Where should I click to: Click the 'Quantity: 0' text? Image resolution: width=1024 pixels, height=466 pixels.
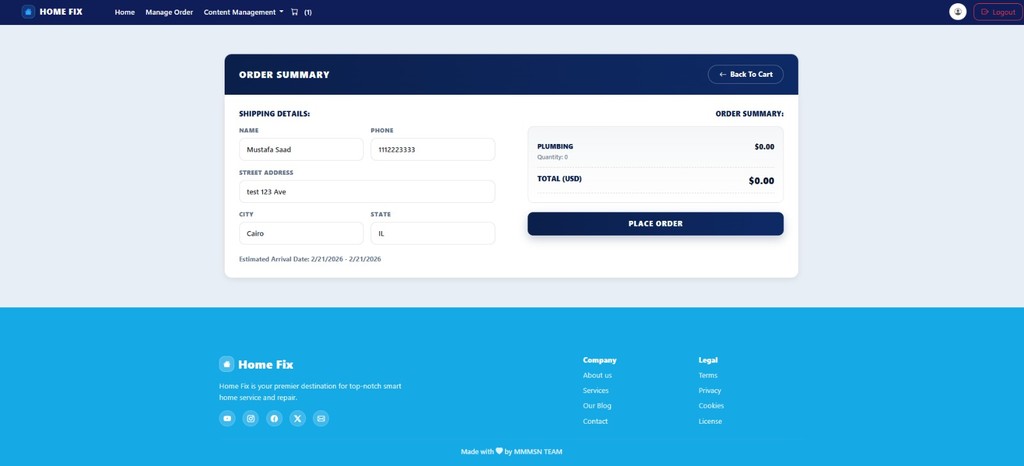pos(552,157)
